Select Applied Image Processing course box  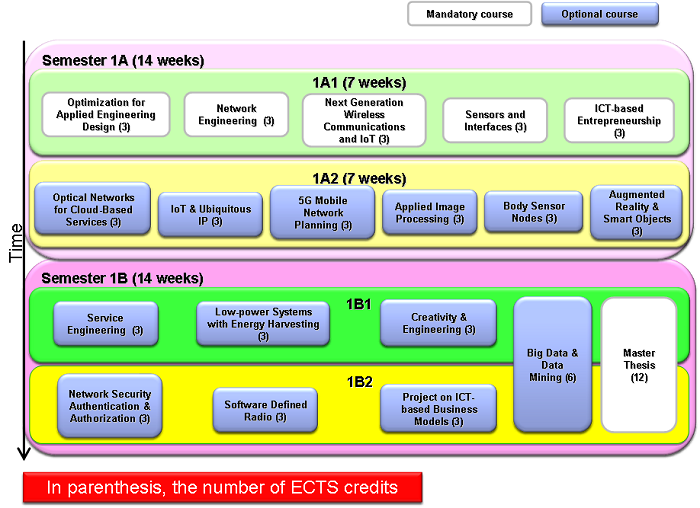pos(429,212)
